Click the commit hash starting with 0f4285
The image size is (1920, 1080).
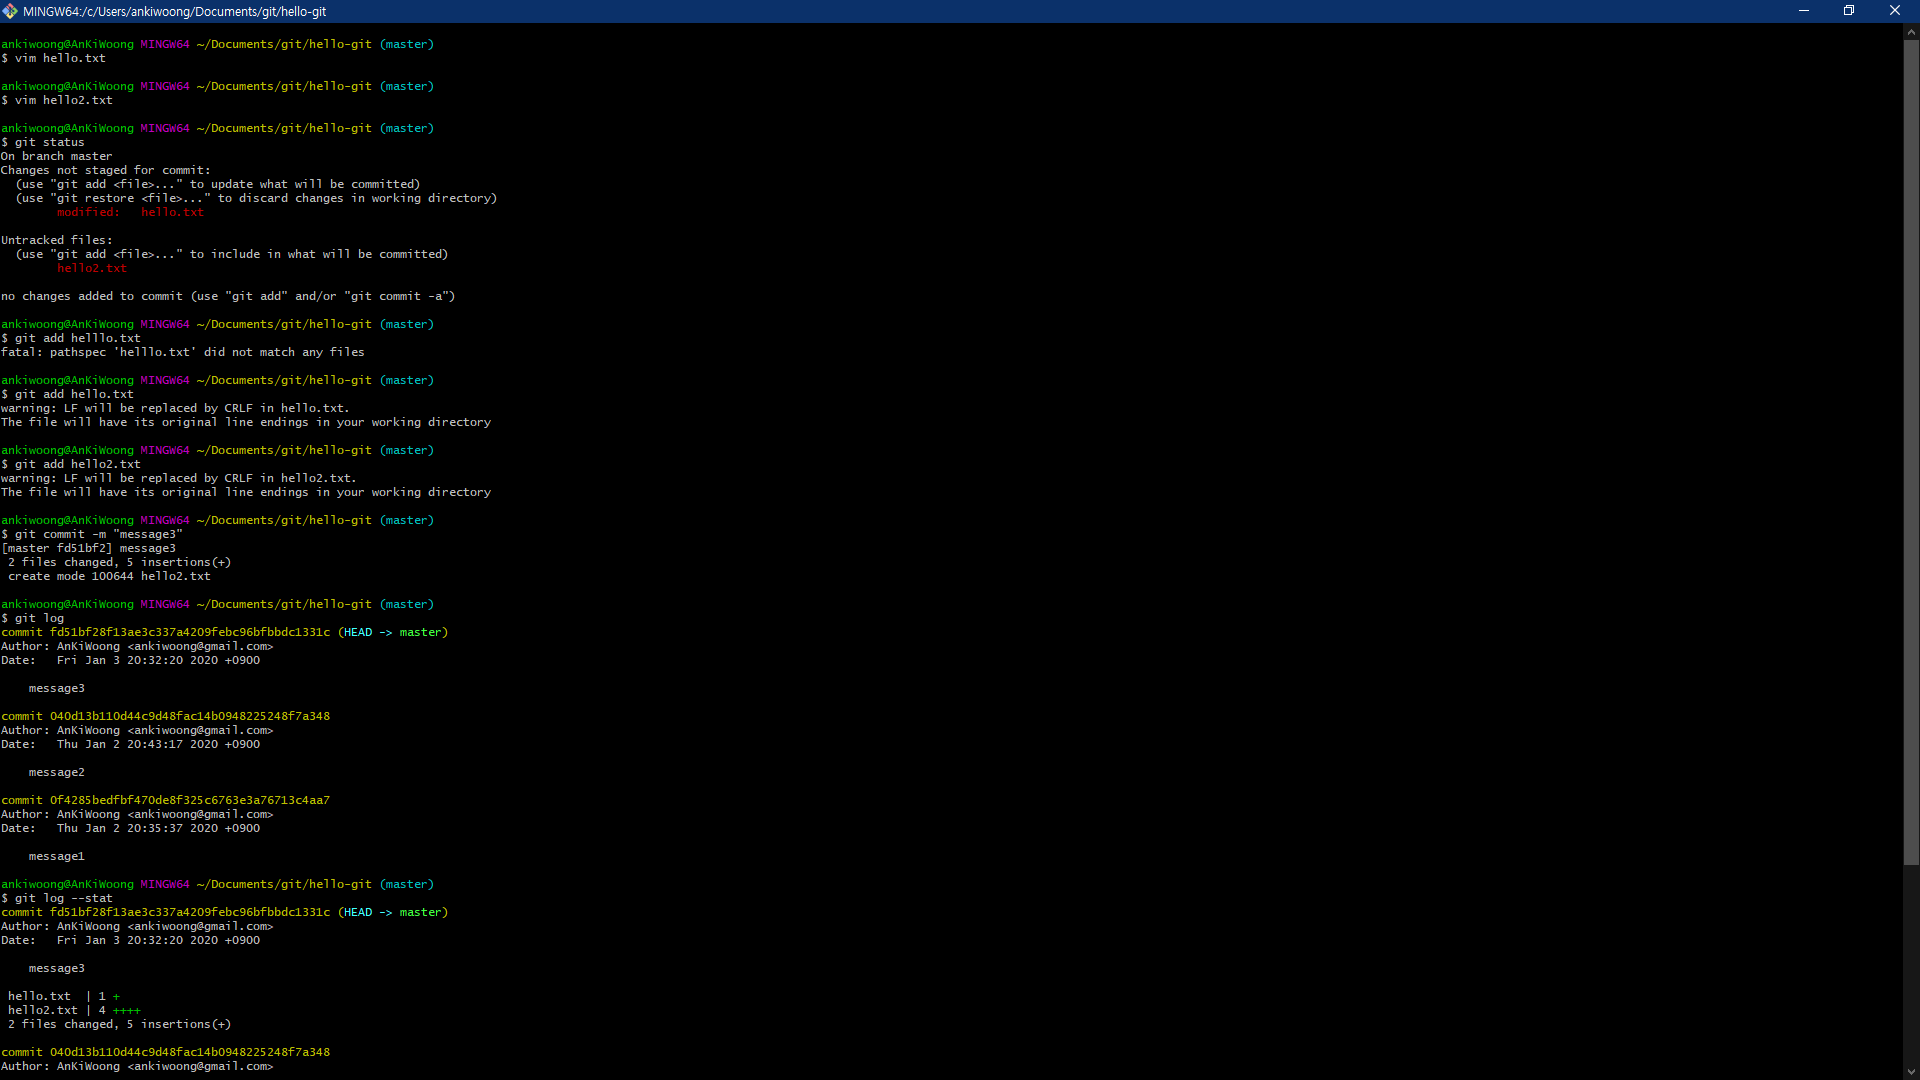190,800
